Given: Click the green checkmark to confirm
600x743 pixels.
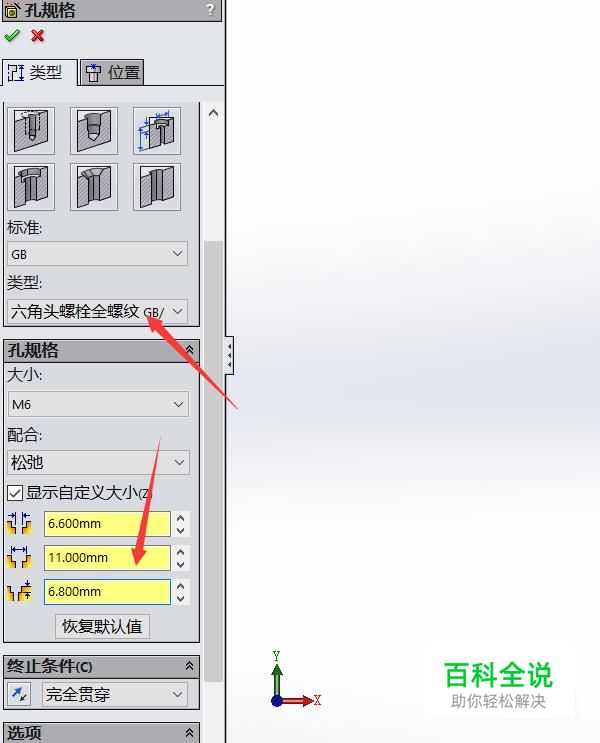Looking at the screenshot, I should pyautogui.click(x=12, y=36).
